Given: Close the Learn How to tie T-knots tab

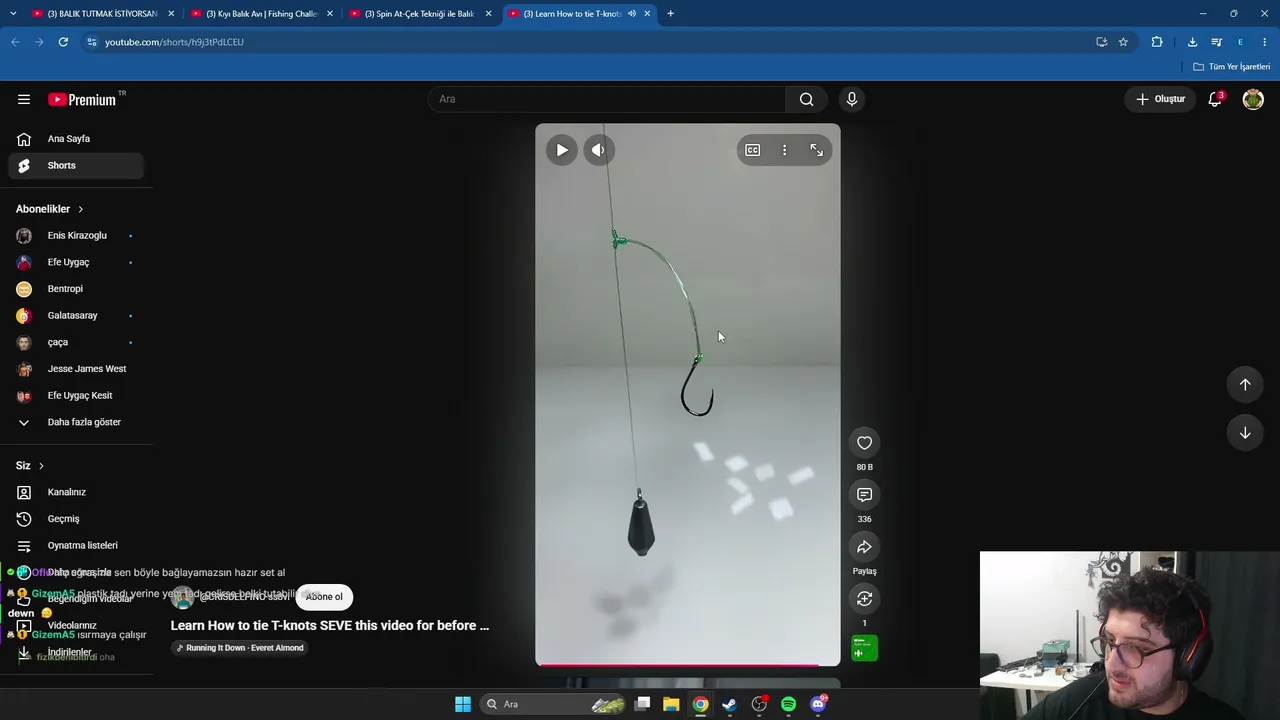Looking at the screenshot, I should (x=647, y=14).
